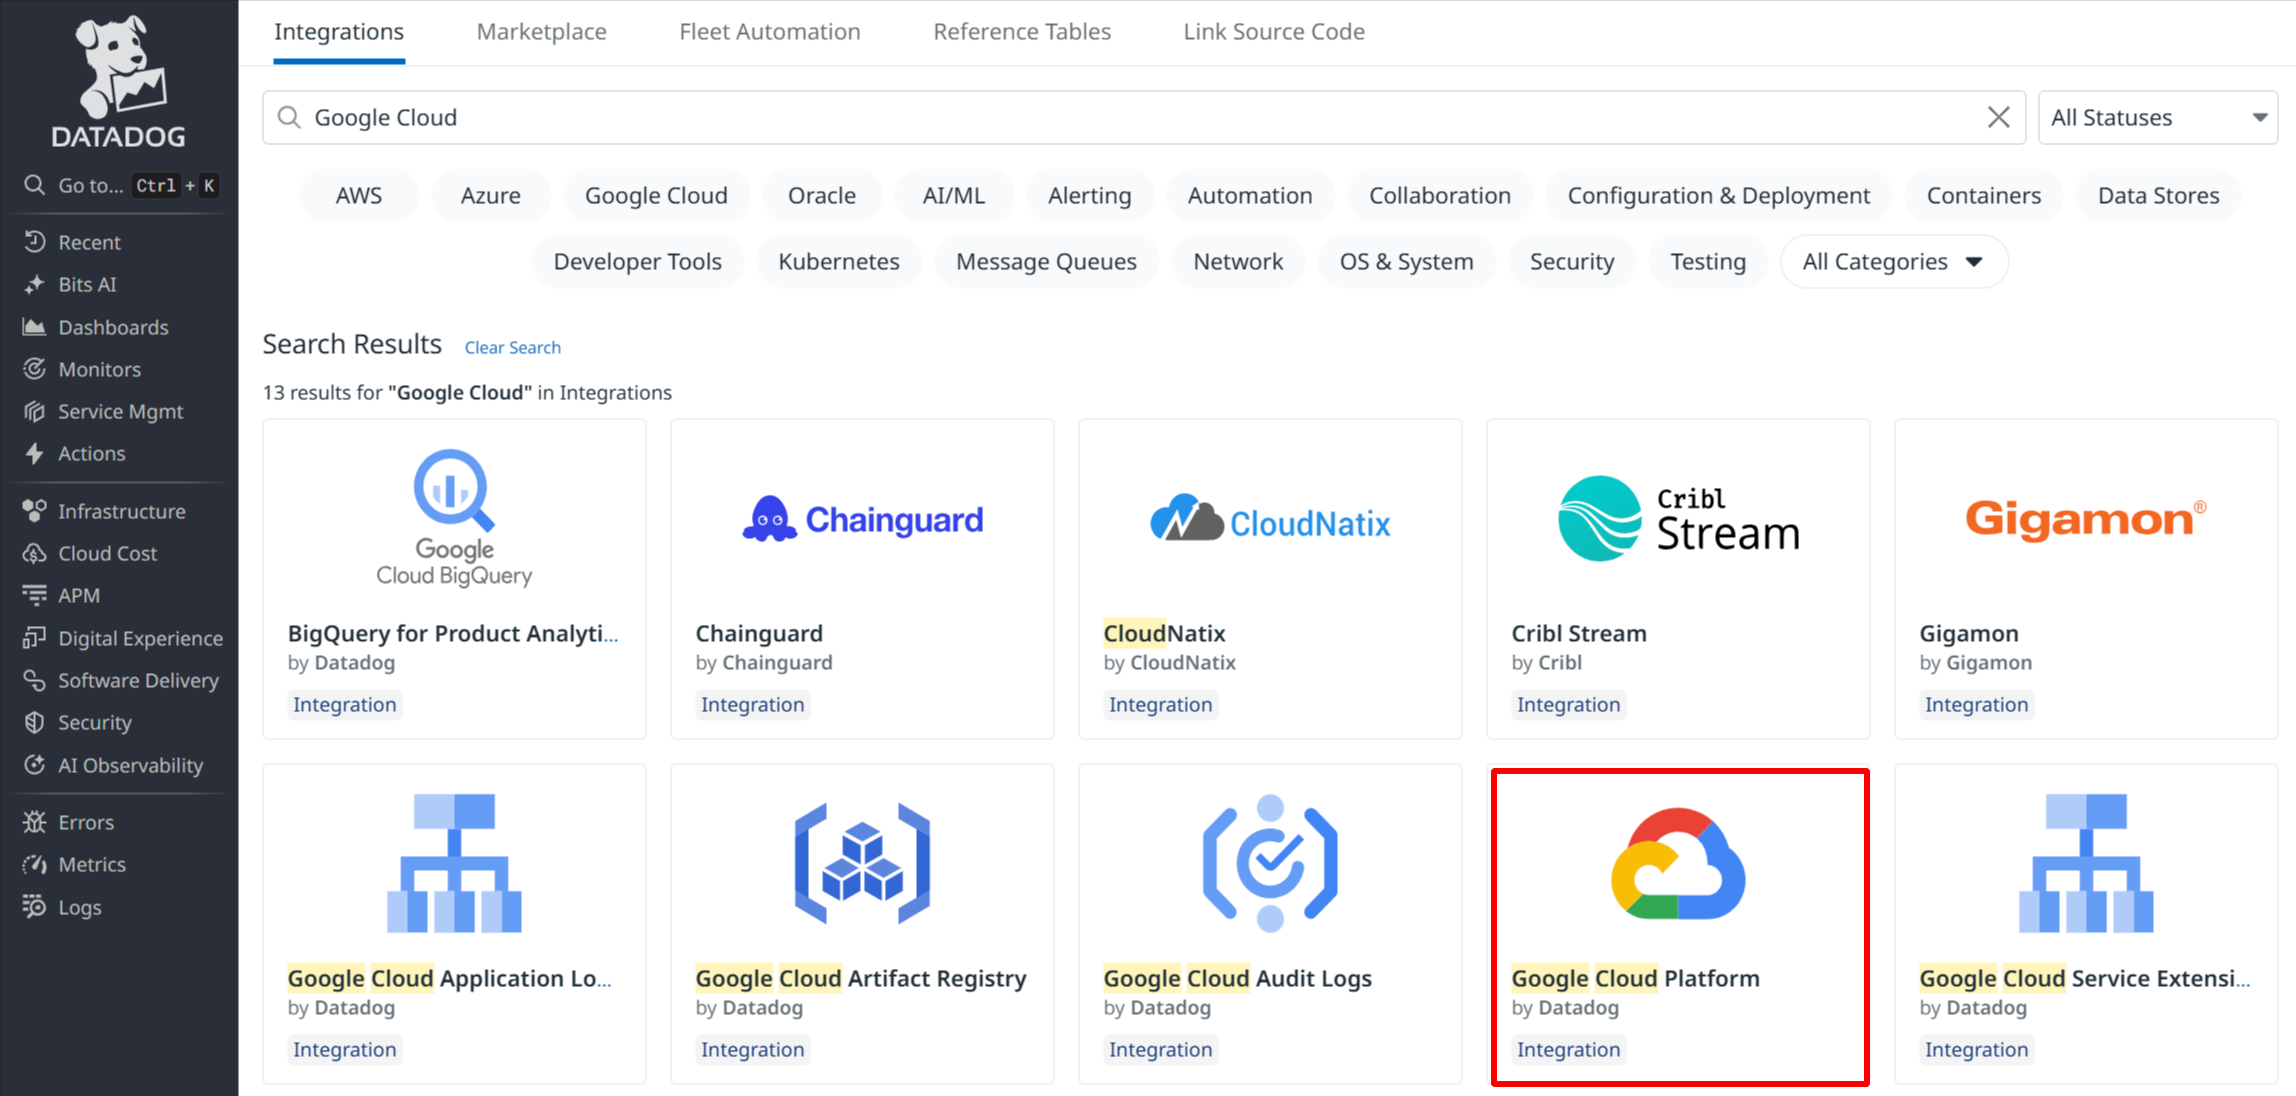This screenshot has width=2296, height=1096.
Task: Click the Clear Search link
Action: (512, 347)
